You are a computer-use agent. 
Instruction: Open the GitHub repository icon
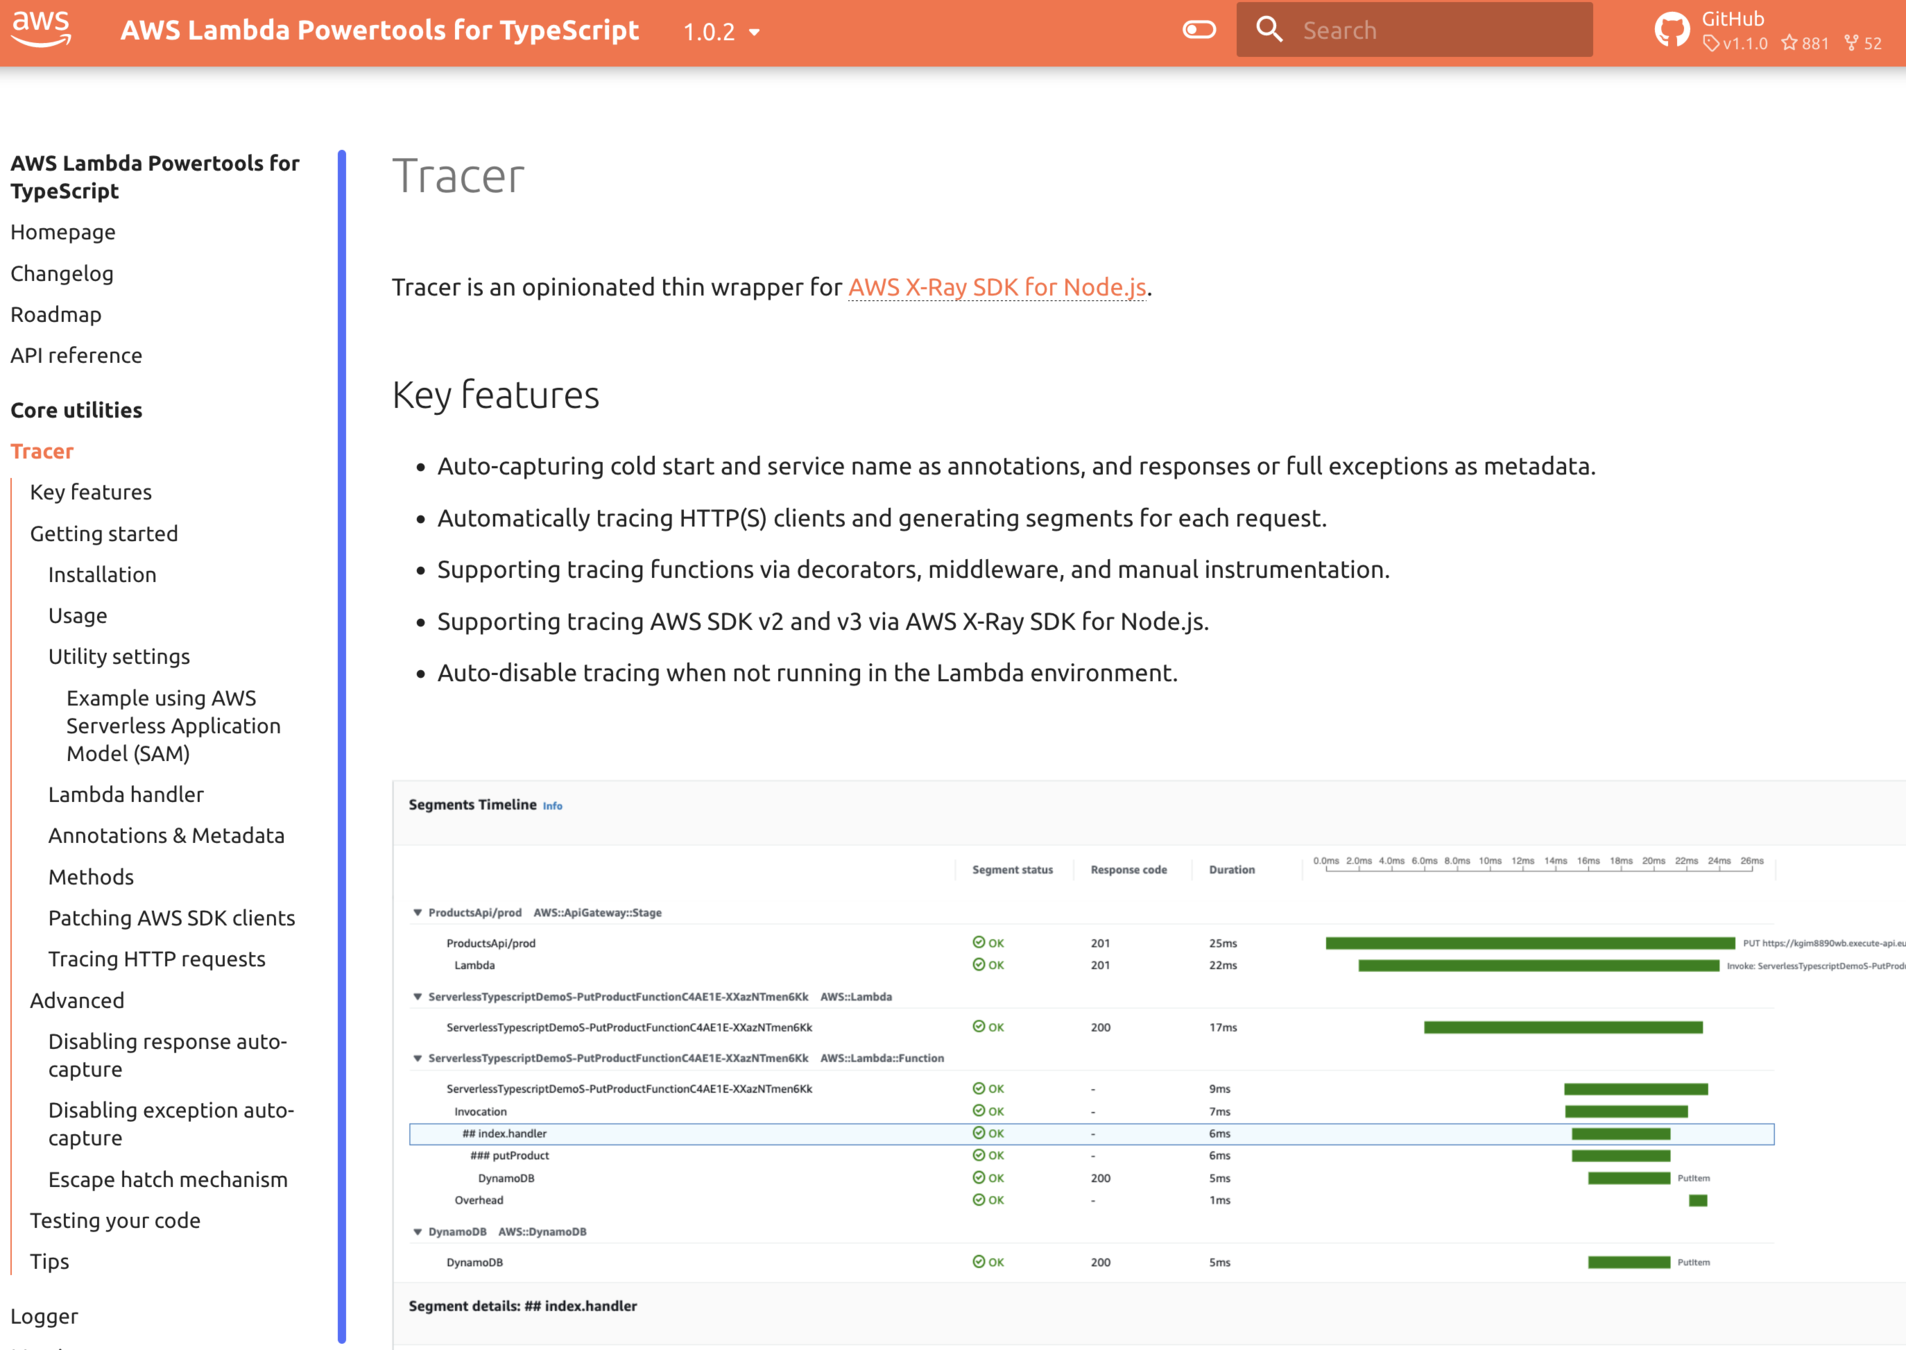1672,30
